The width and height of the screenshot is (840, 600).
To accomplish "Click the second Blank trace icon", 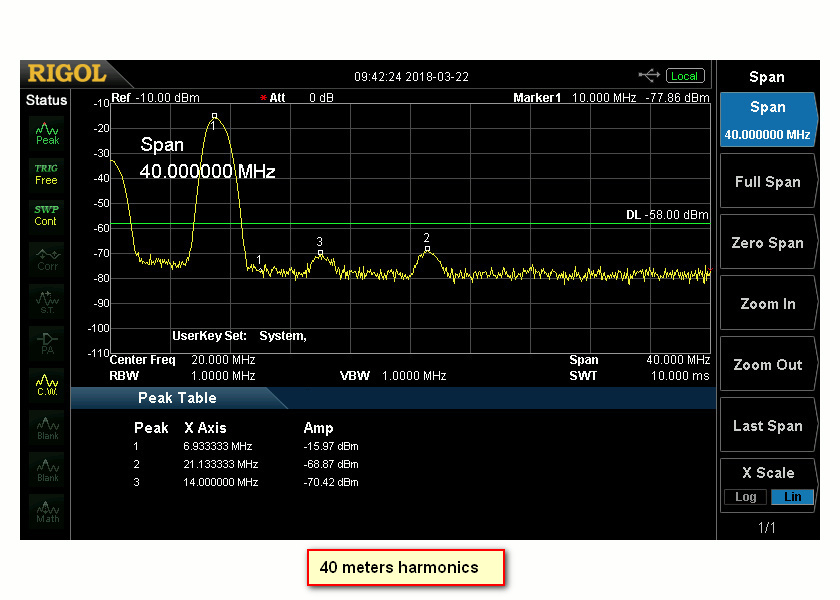I will (47, 470).
